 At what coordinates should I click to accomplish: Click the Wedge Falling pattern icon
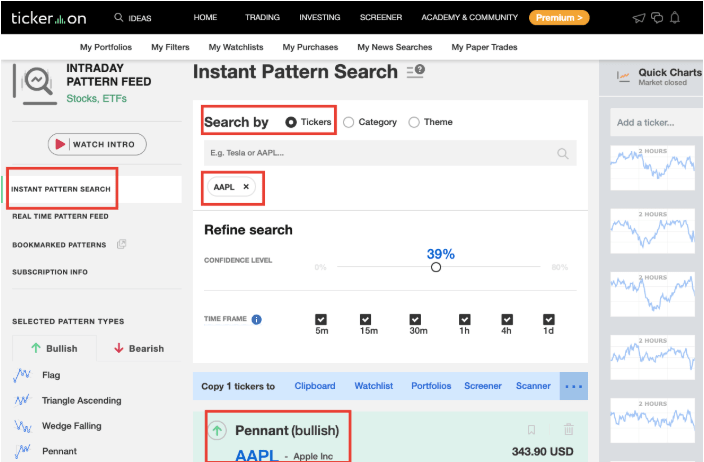point(22,426)
